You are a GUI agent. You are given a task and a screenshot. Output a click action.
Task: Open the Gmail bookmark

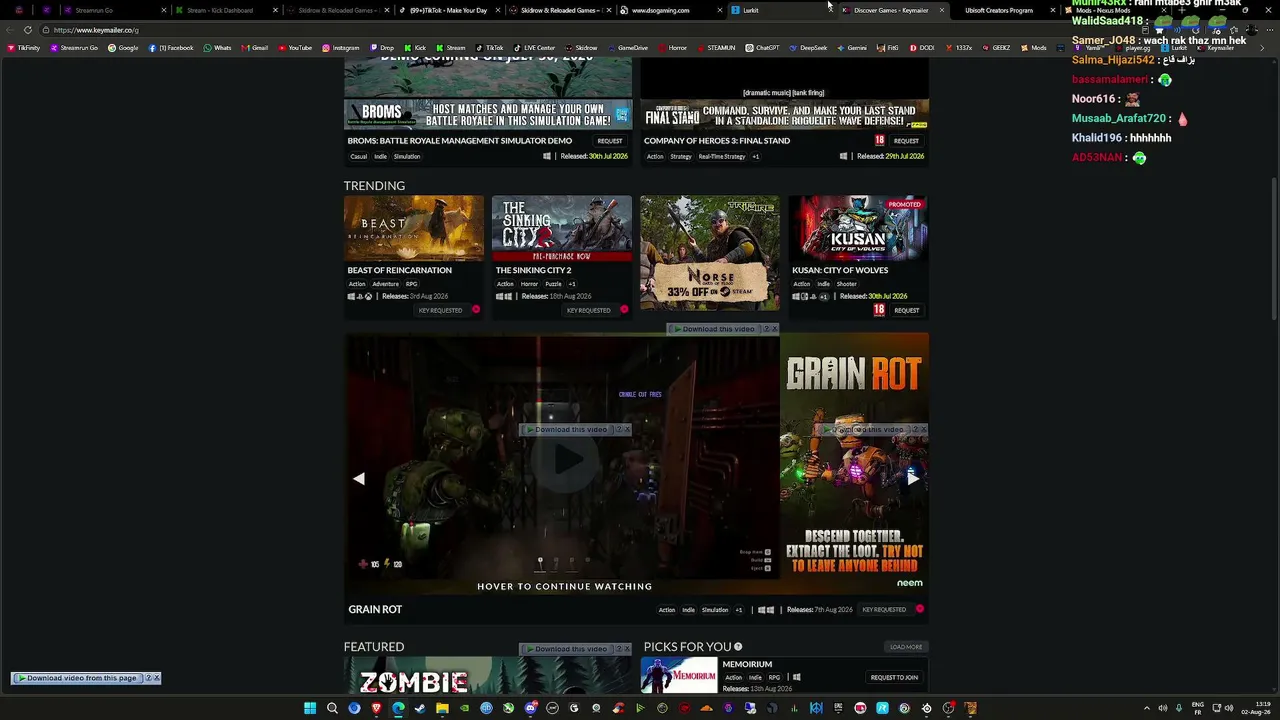[x=254, y=48]
